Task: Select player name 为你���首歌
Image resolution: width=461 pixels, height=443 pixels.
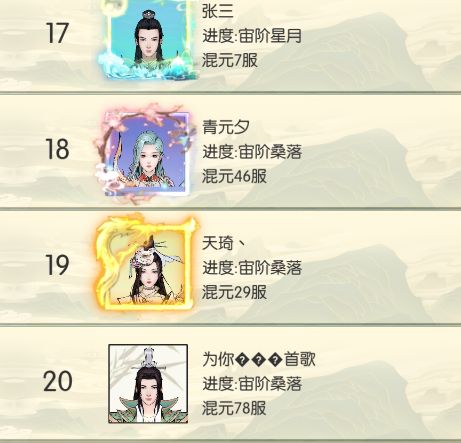Action: (x=259, y=359)
